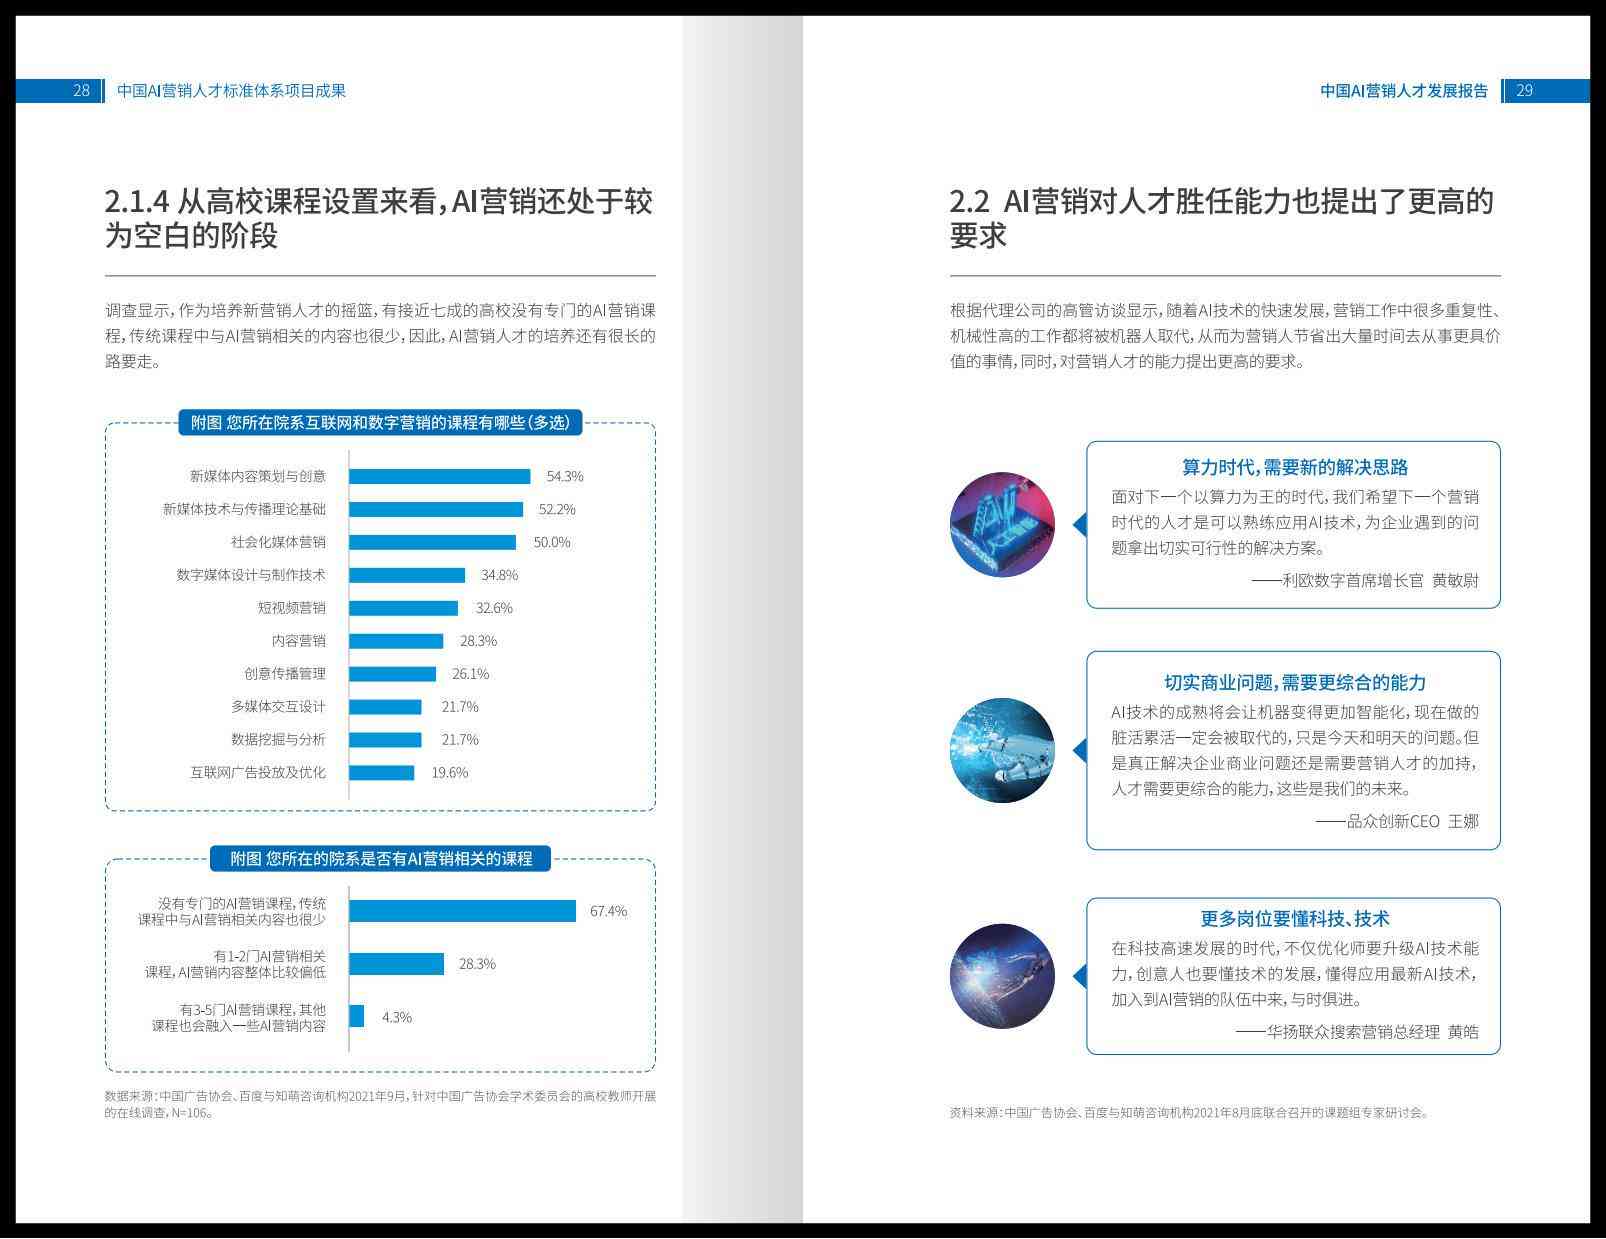Click header 中国AI营销人才发展报告
Viewport: 1606px width, 1239px height.
point(1404,91)
